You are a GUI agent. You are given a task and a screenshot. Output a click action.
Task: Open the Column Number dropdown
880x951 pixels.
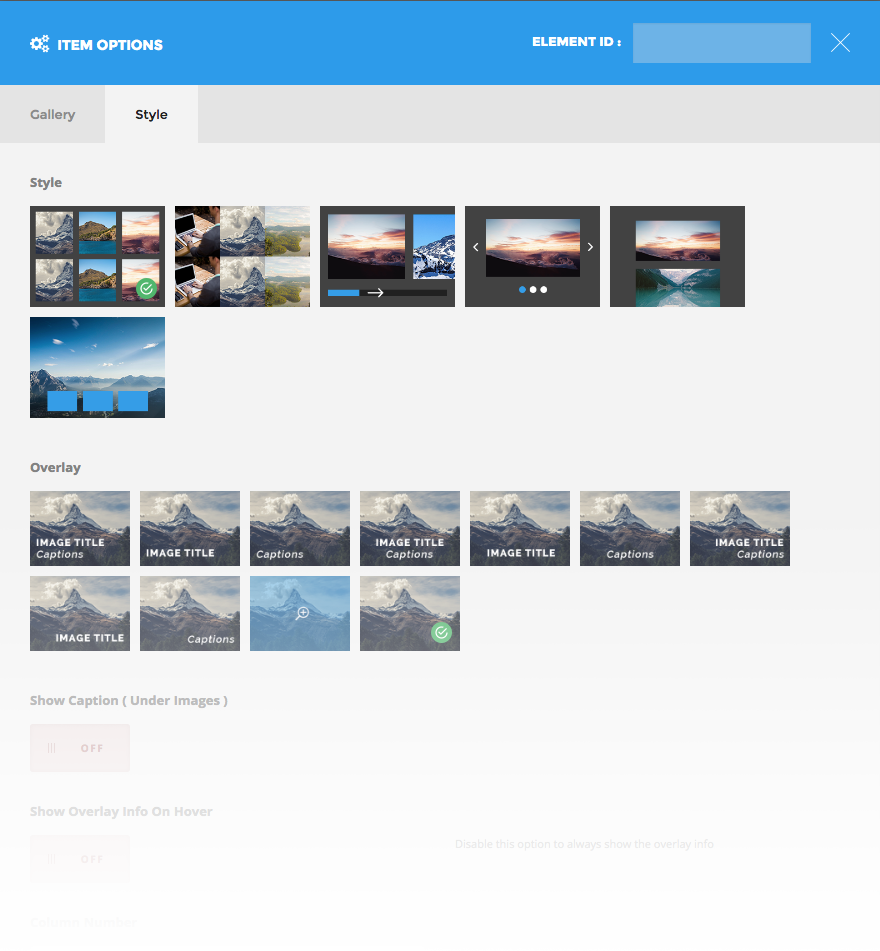[x=227, y=946]
